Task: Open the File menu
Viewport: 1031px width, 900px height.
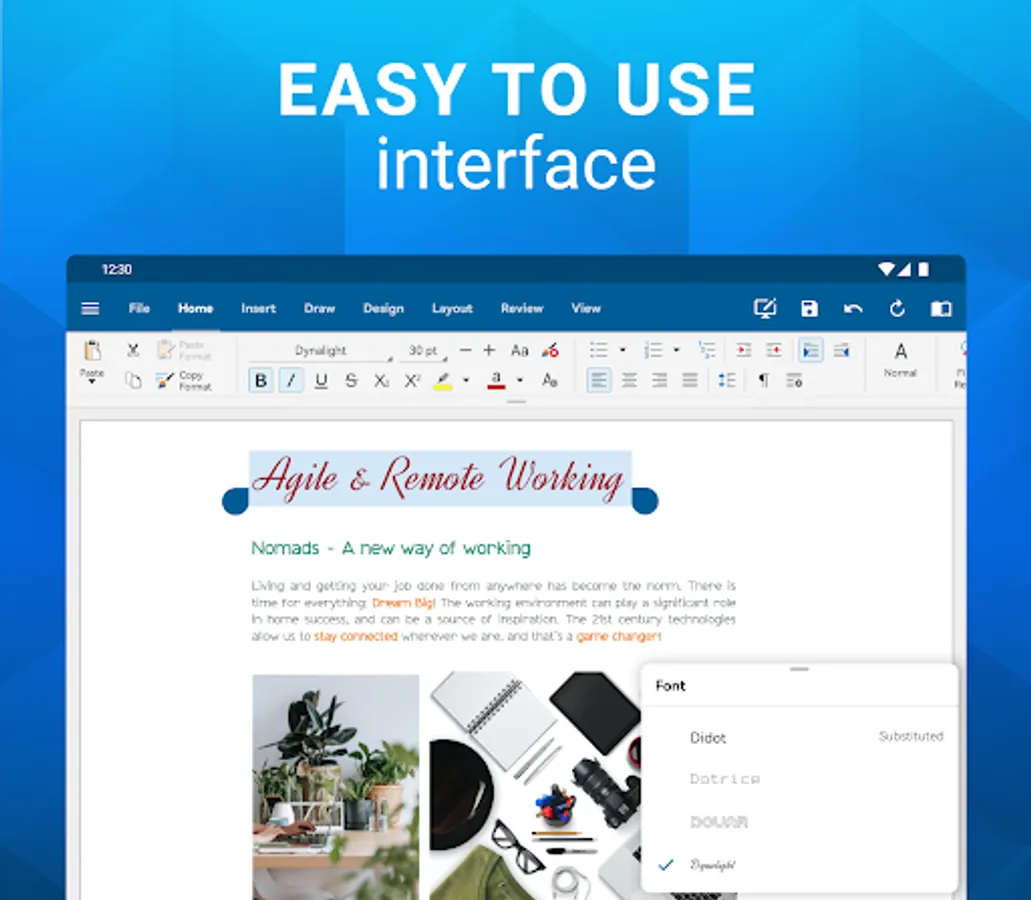Action: point(139,308)
